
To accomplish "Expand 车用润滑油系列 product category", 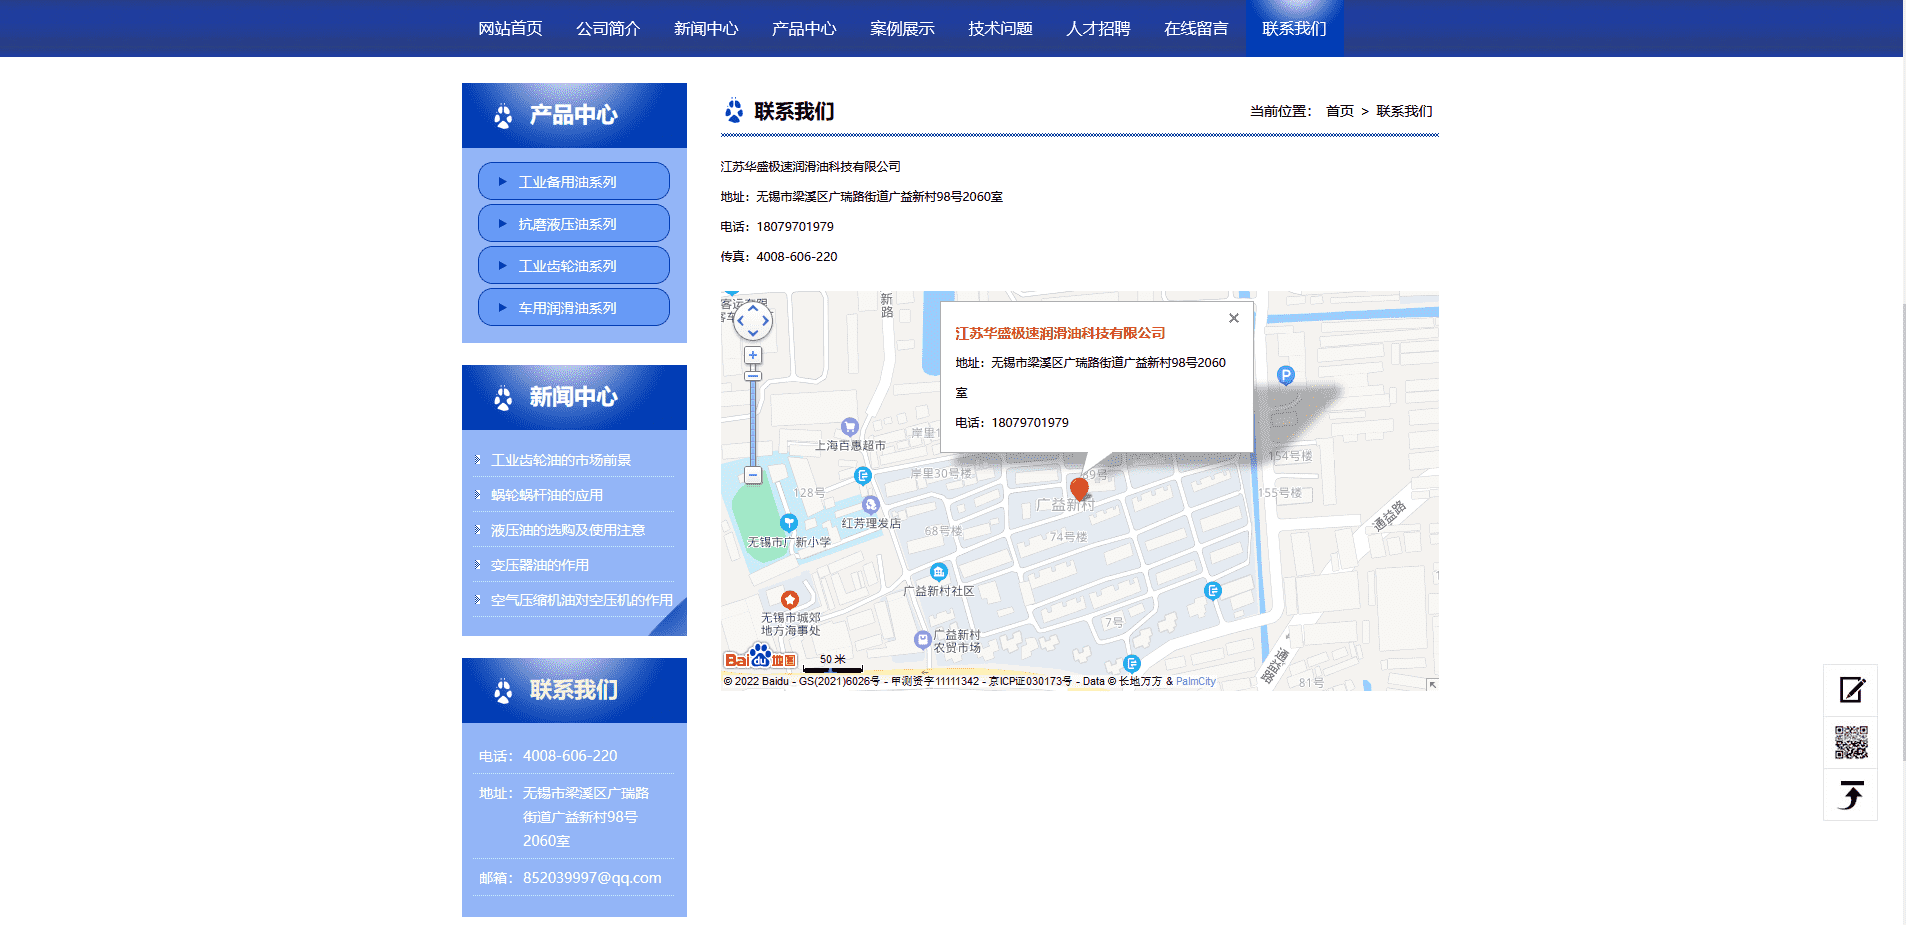I will pyautogui.click(x=573, y=308).
